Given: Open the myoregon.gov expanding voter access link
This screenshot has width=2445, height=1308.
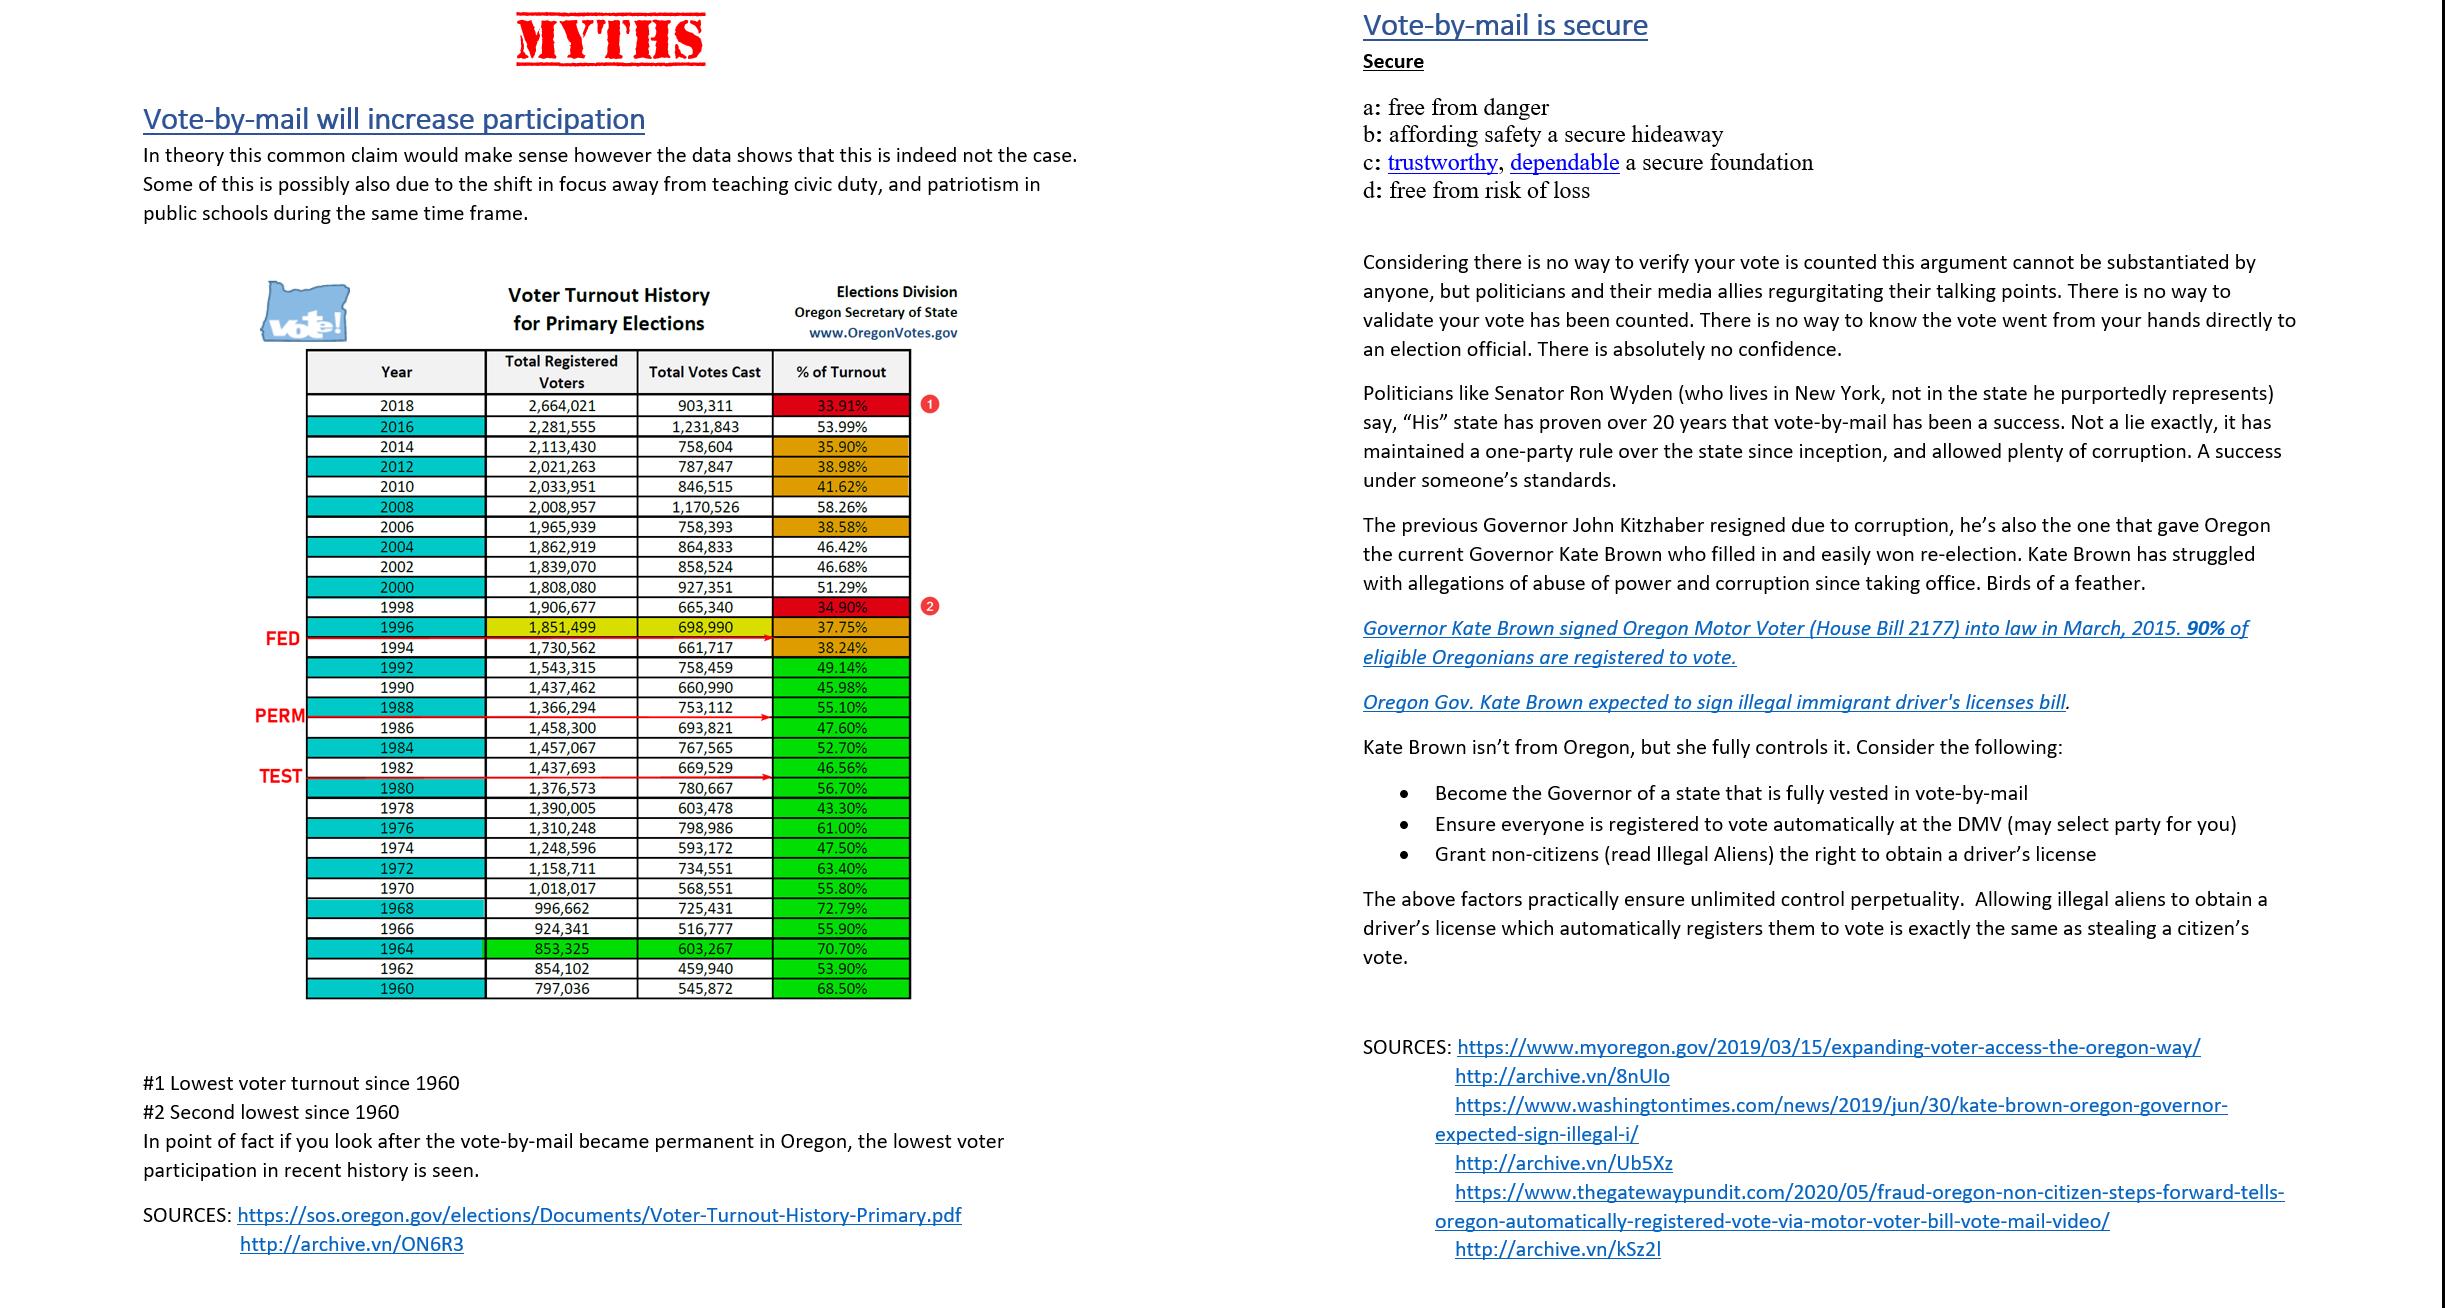Looking at the screenshot, I should (x=1828, y=1047).
